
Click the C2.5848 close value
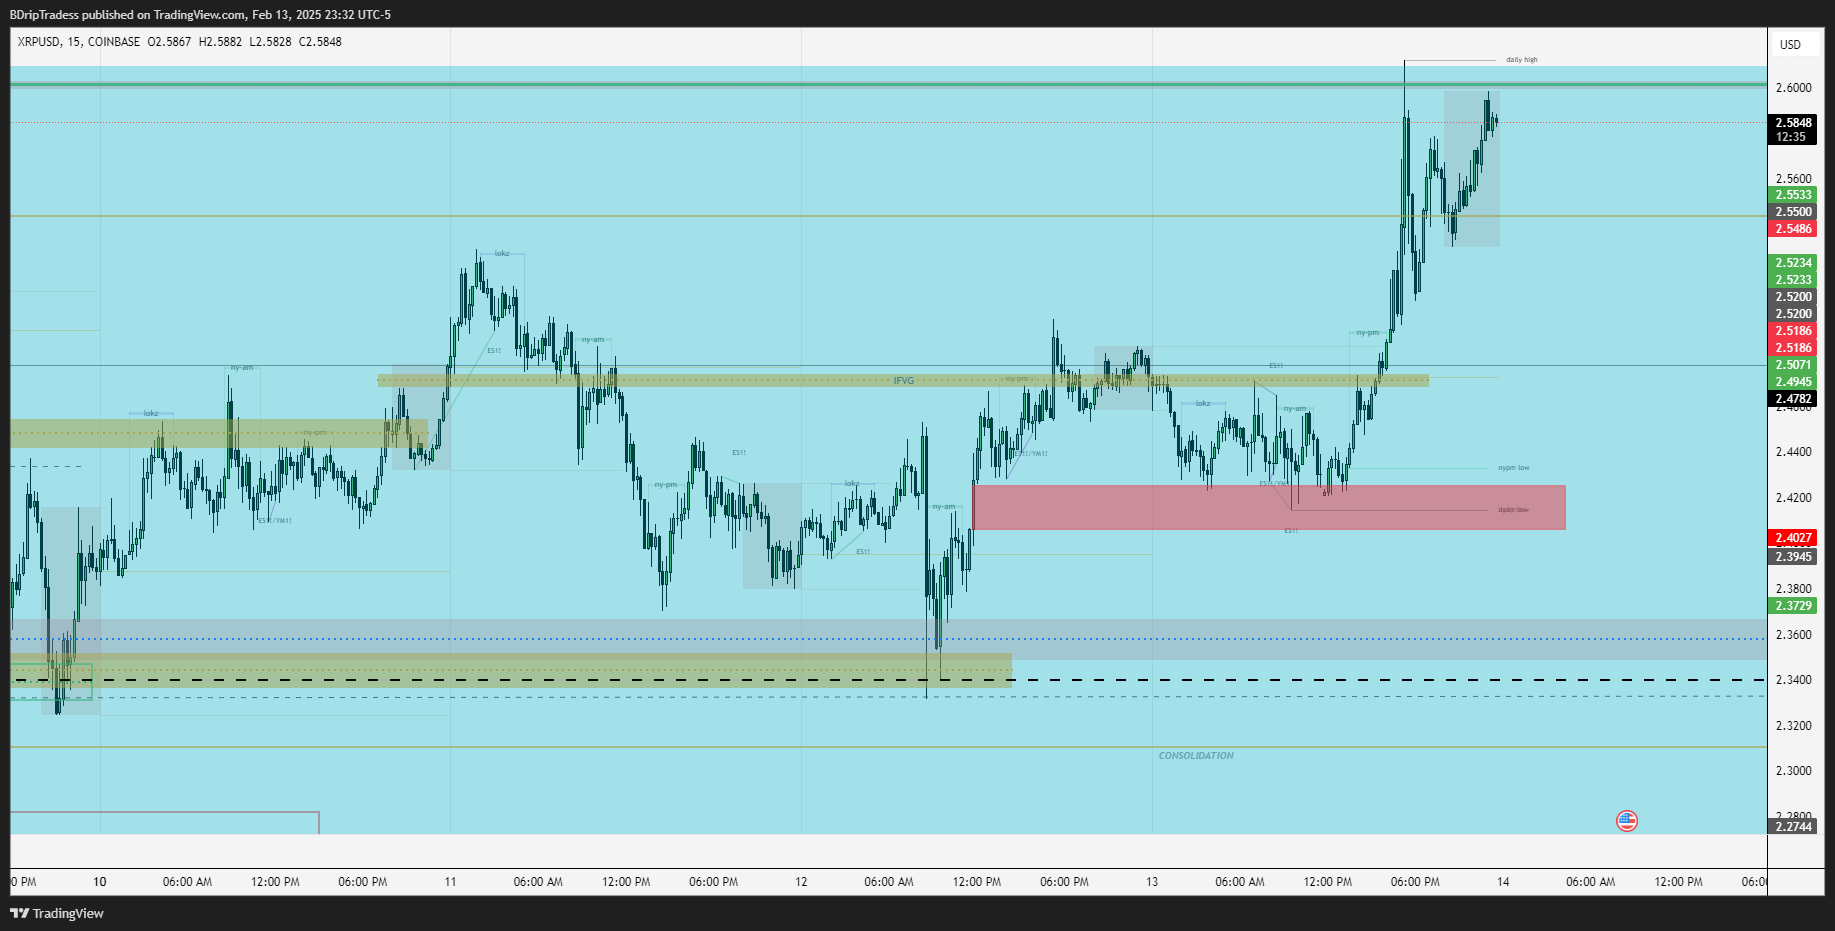coord(320,42)
